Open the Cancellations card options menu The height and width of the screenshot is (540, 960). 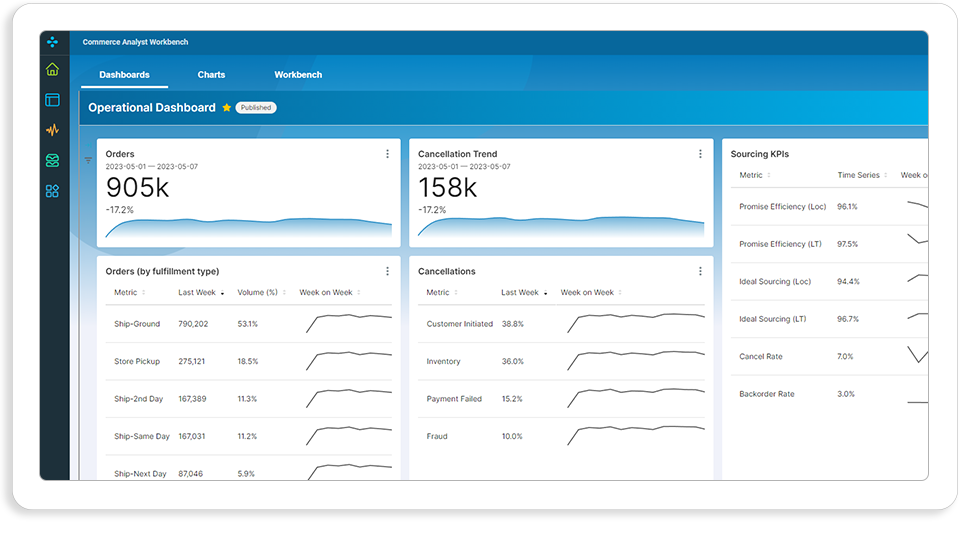(700, 271)
